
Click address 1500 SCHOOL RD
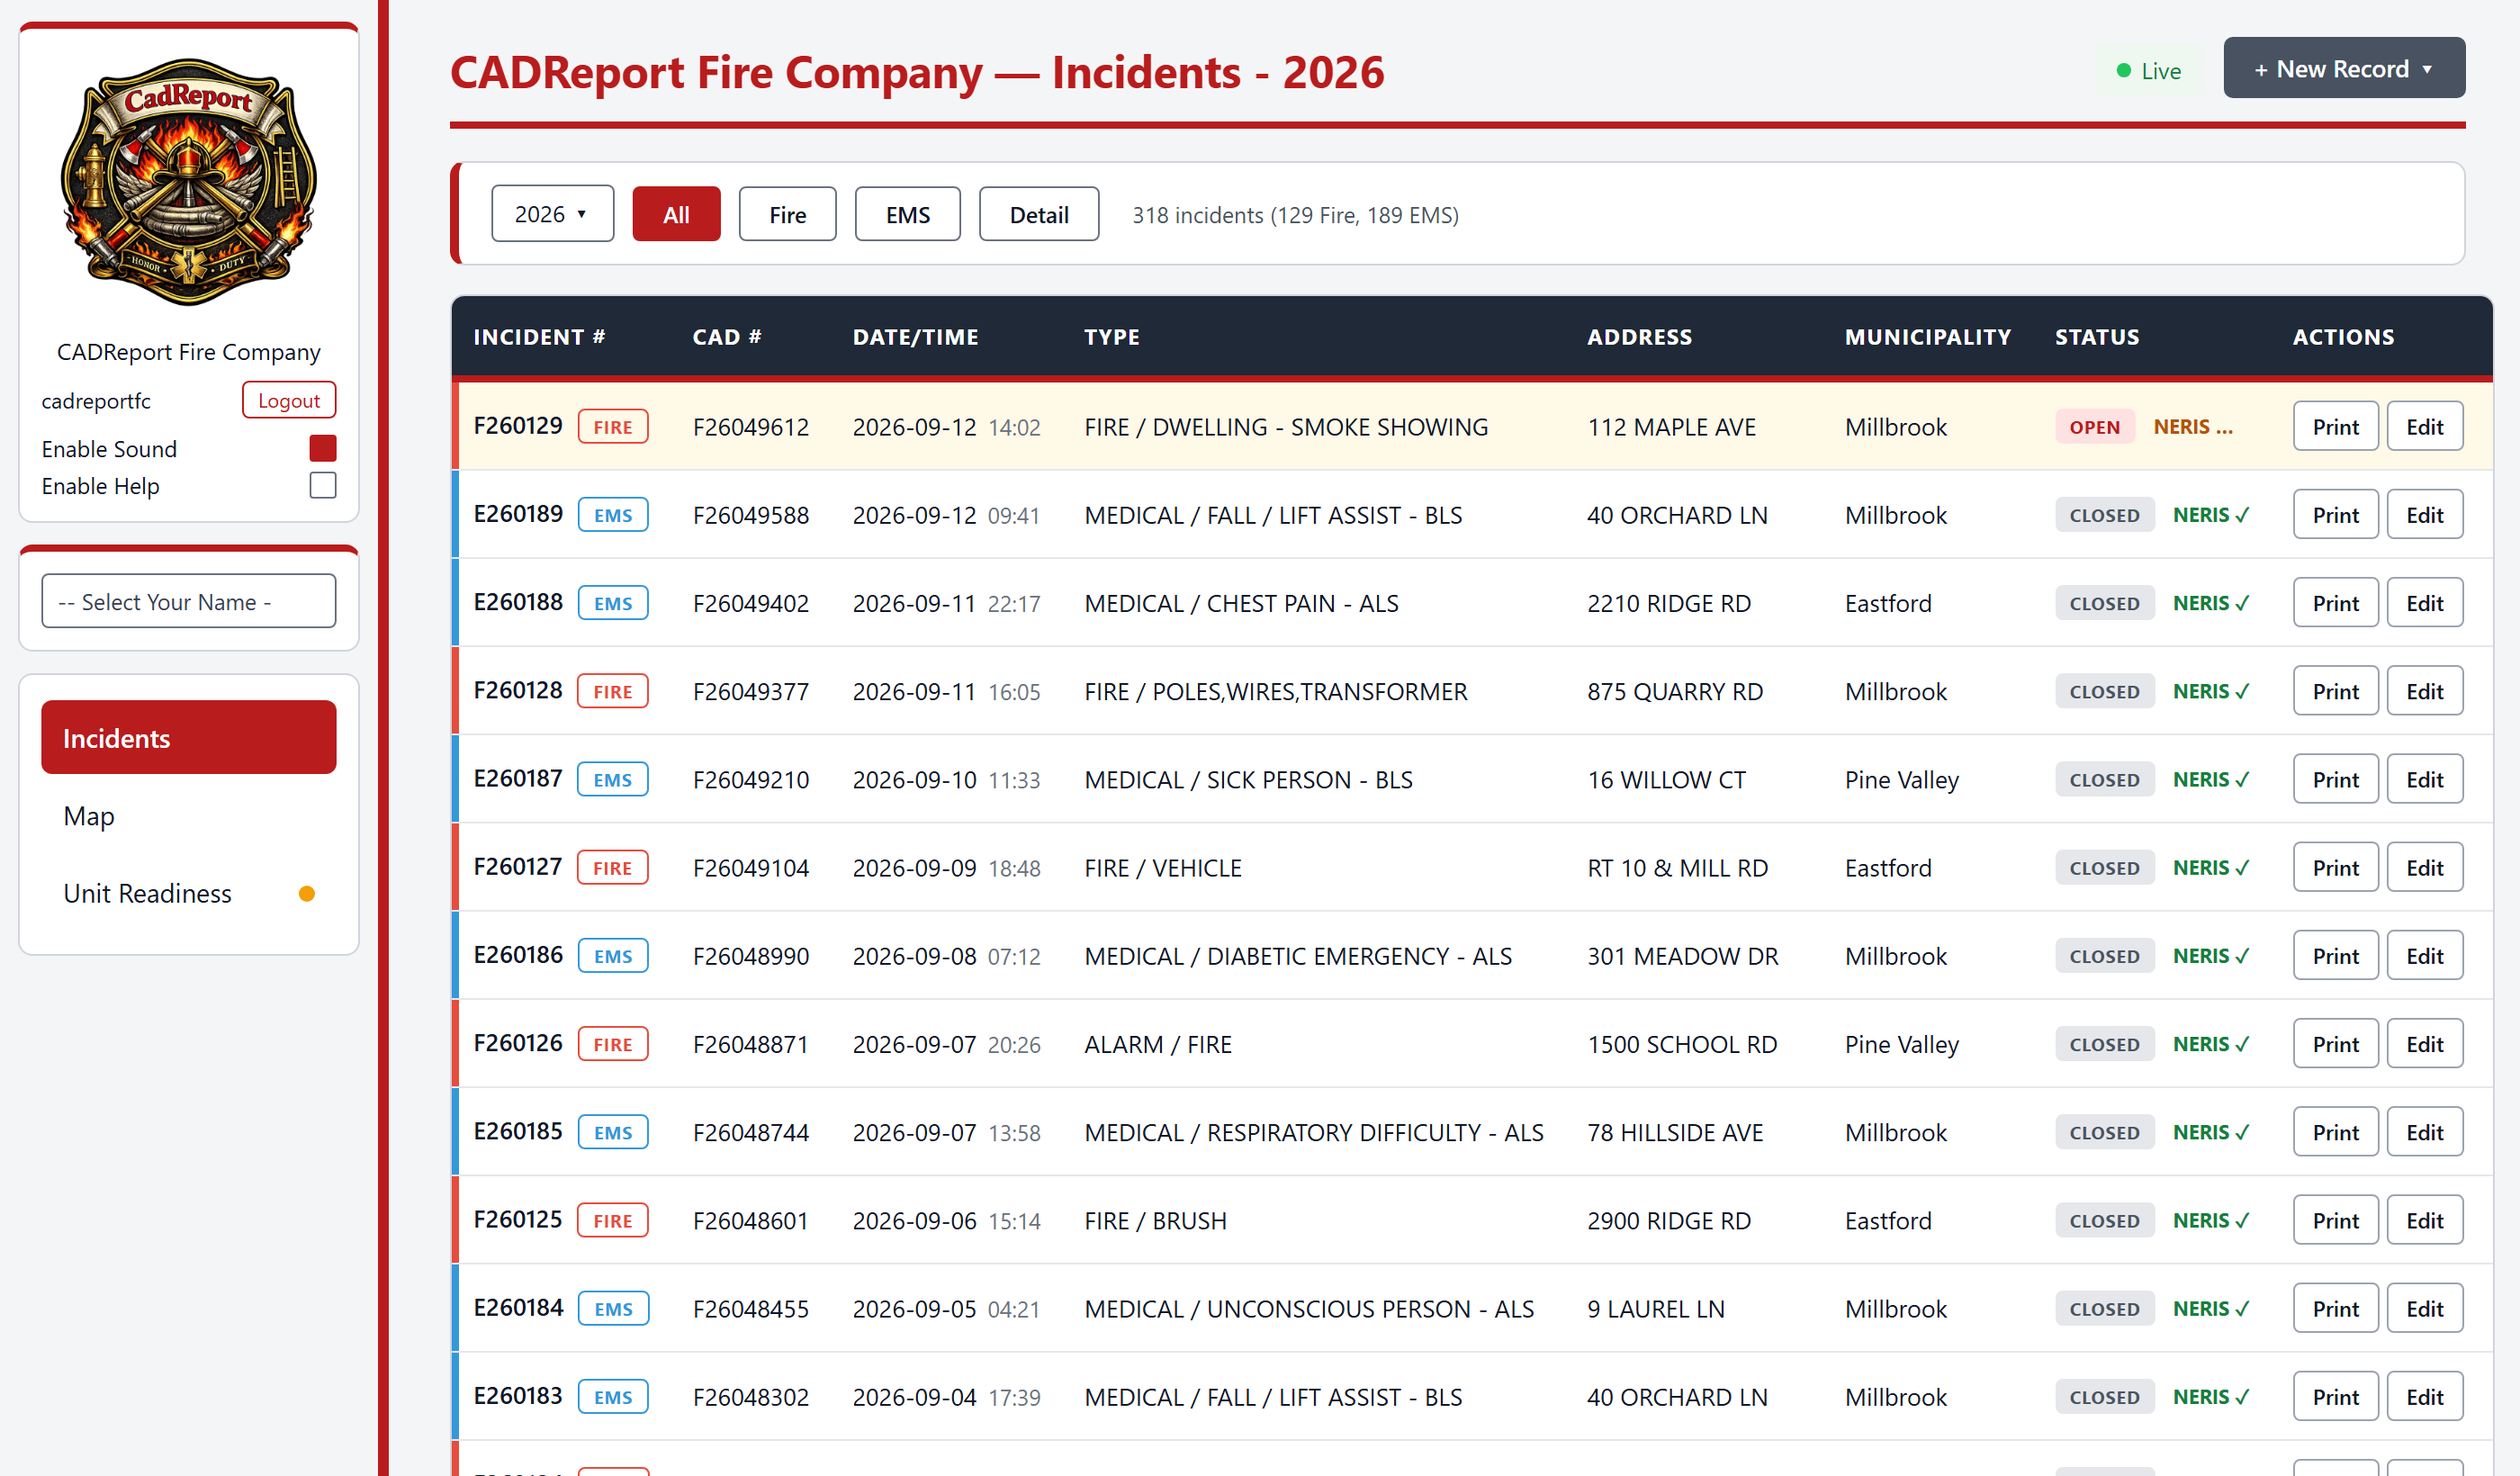(x=1681, y=1044)
